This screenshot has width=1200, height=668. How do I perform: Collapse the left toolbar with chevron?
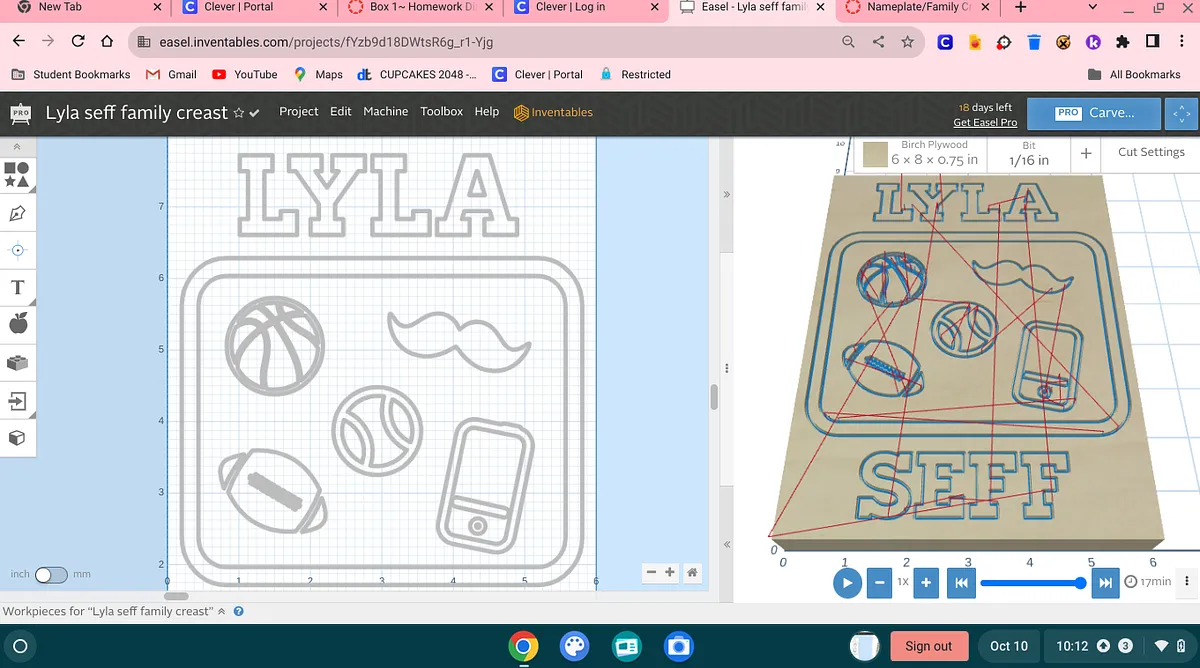click(x=17, y=146)
